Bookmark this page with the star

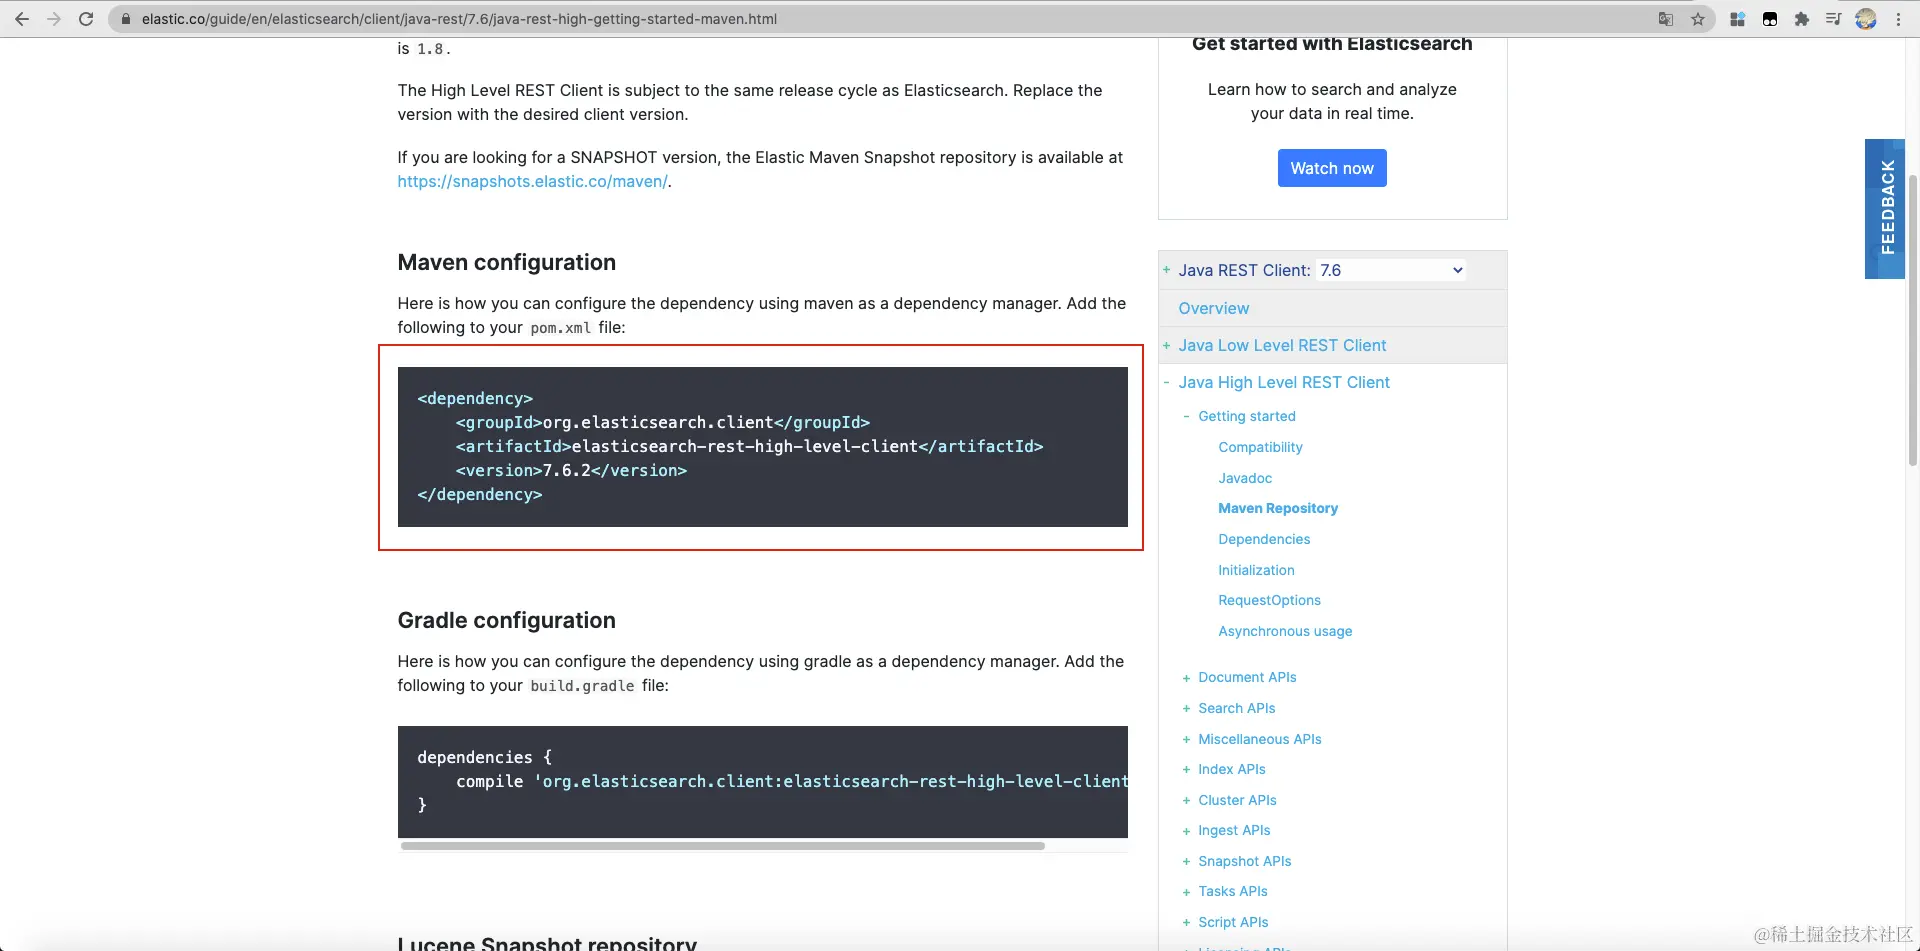[1698, 19]
